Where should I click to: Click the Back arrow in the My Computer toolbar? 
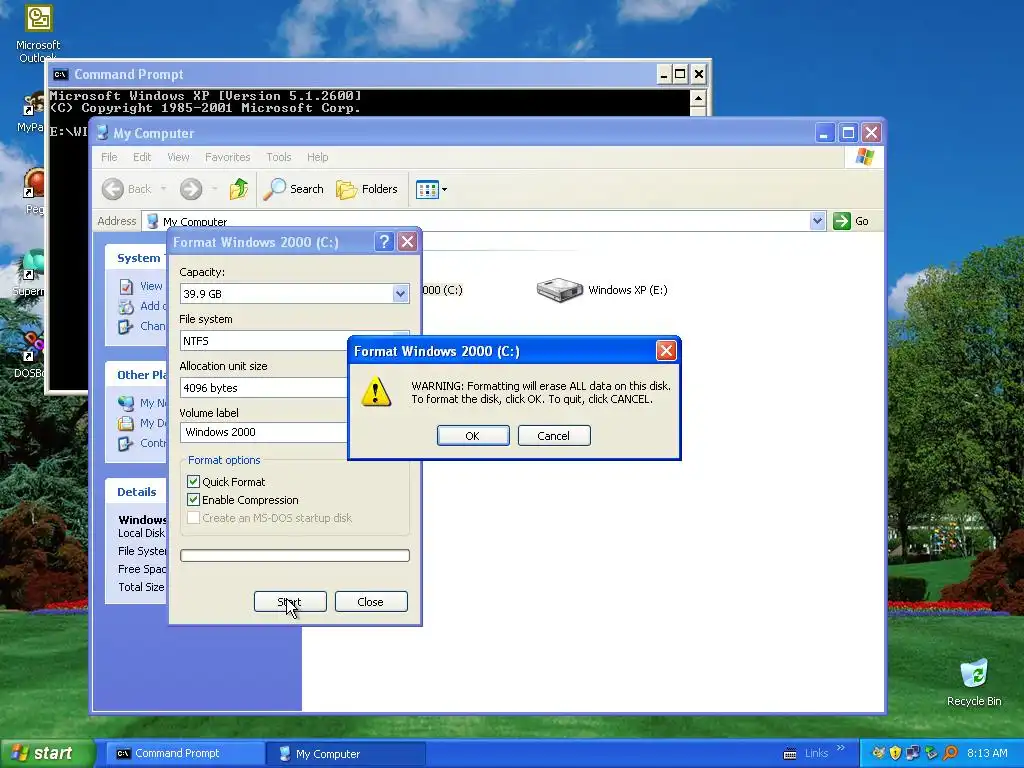tap(113, 189)
